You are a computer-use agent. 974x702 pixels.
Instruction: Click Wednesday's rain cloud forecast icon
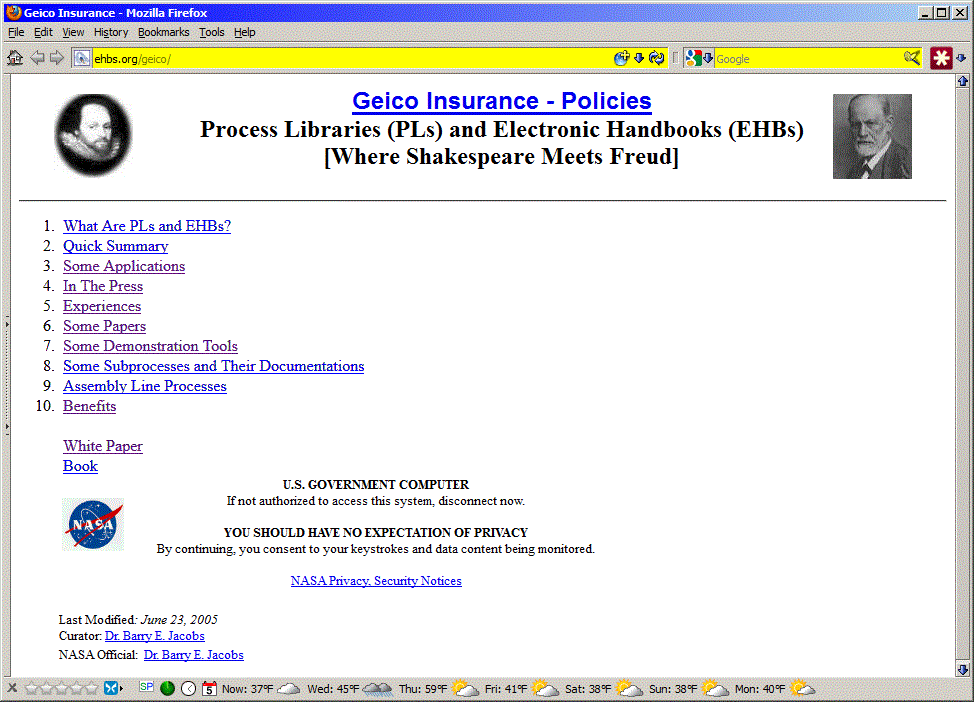tap(377, 688)
